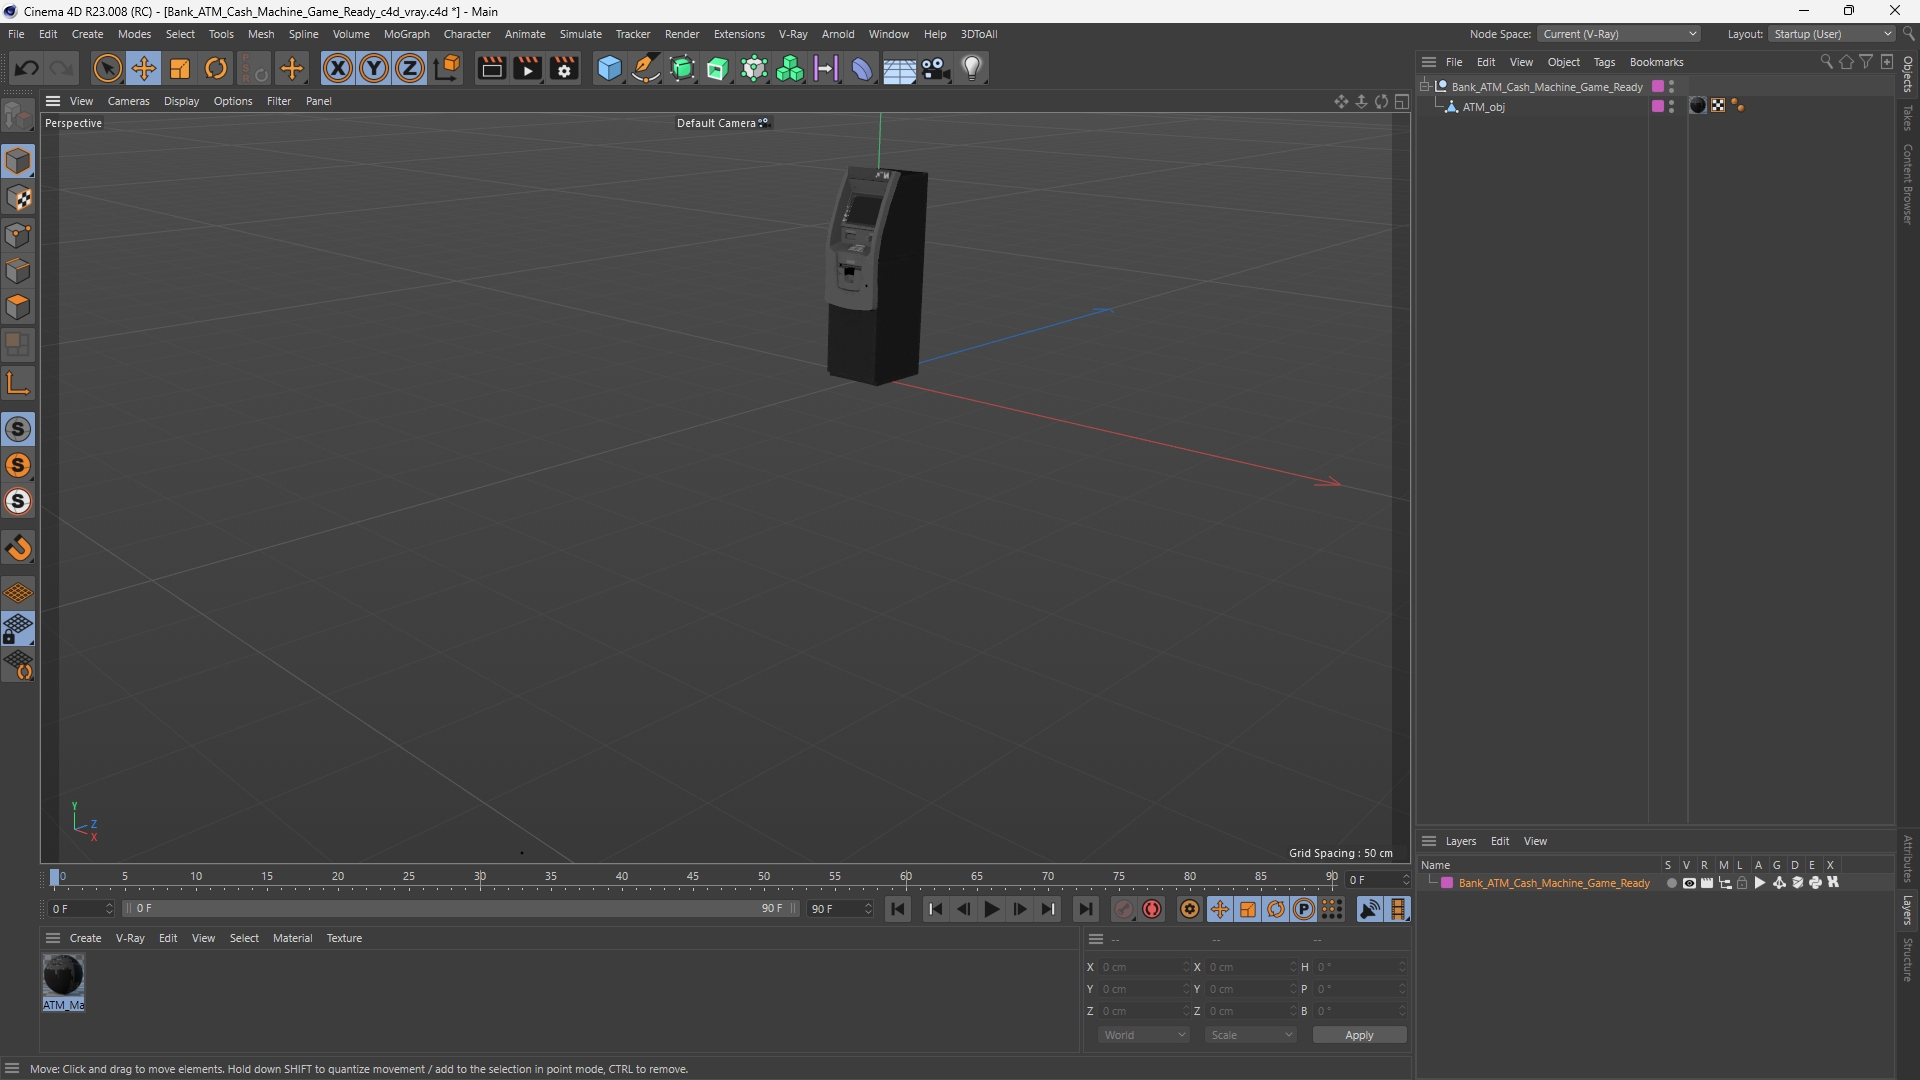Click the pink layer color of ATM_obj
The height and width of the screenshot is (1080, 1920).
(x=1657, y=106)
